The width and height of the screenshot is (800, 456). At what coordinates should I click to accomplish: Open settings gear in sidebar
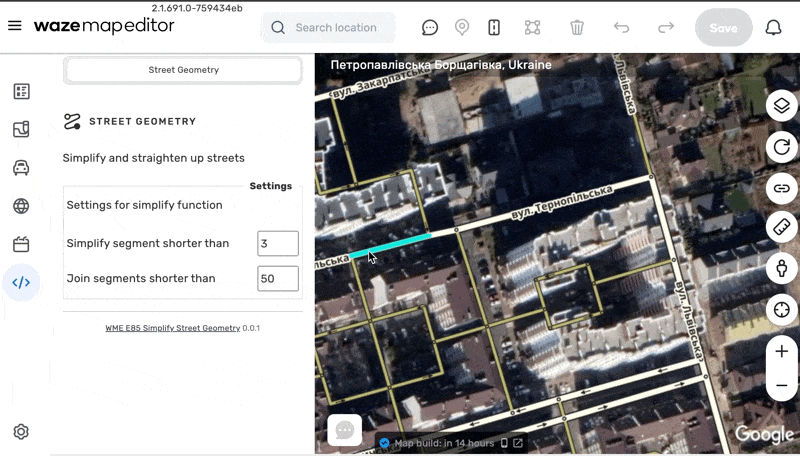[x=21, y=432]
